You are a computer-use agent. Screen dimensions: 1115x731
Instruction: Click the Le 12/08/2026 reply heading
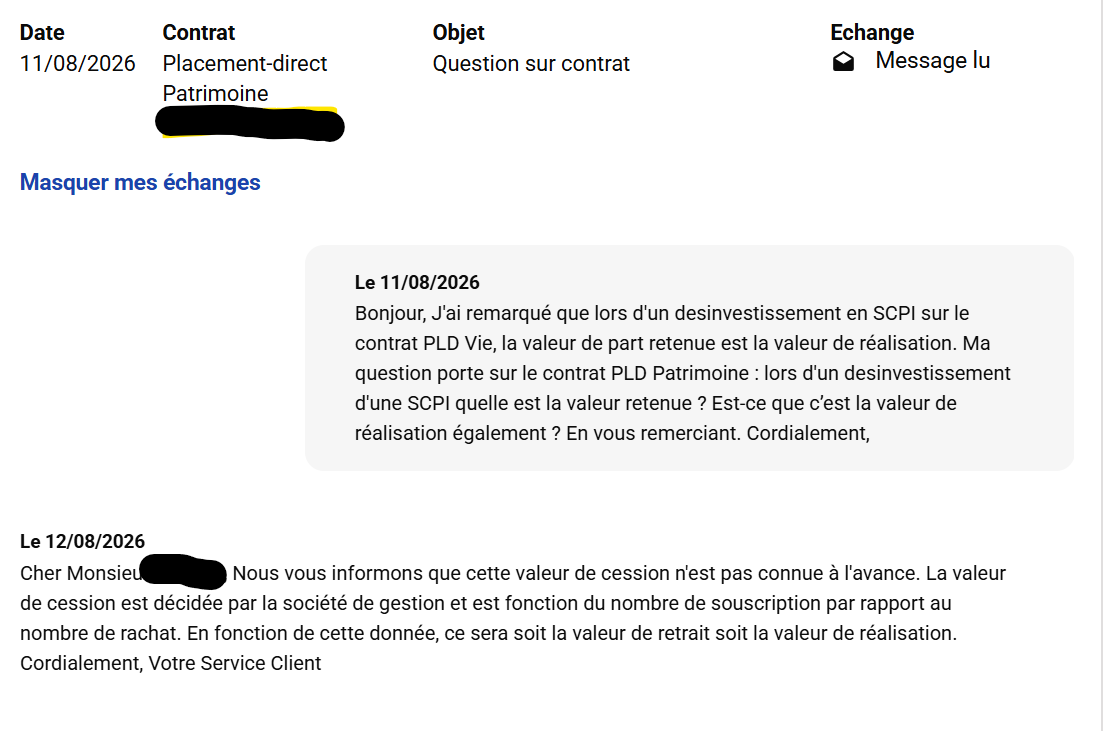(x=82, y=541)
